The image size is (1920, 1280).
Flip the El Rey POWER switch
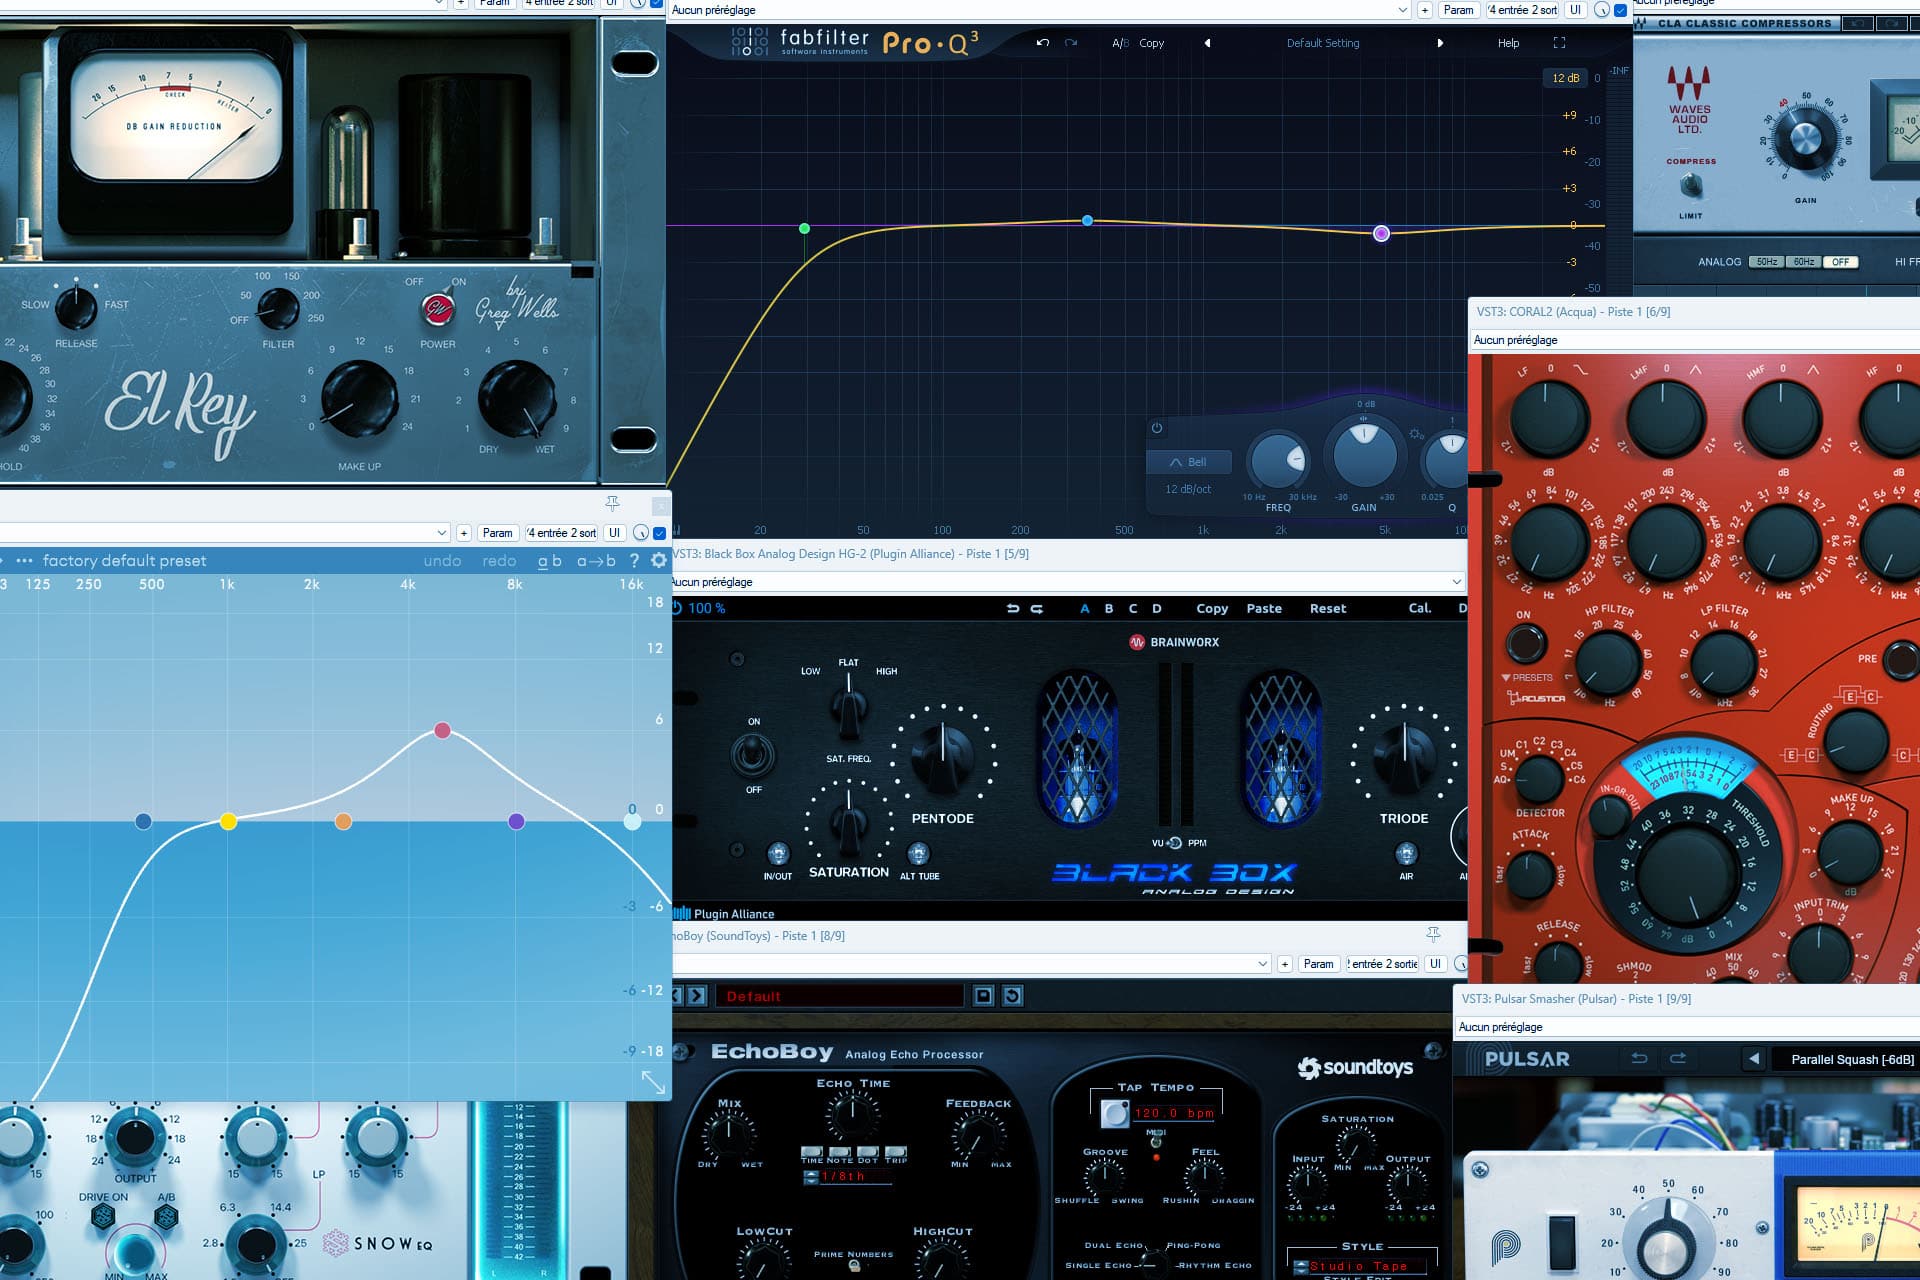point(436,310)
